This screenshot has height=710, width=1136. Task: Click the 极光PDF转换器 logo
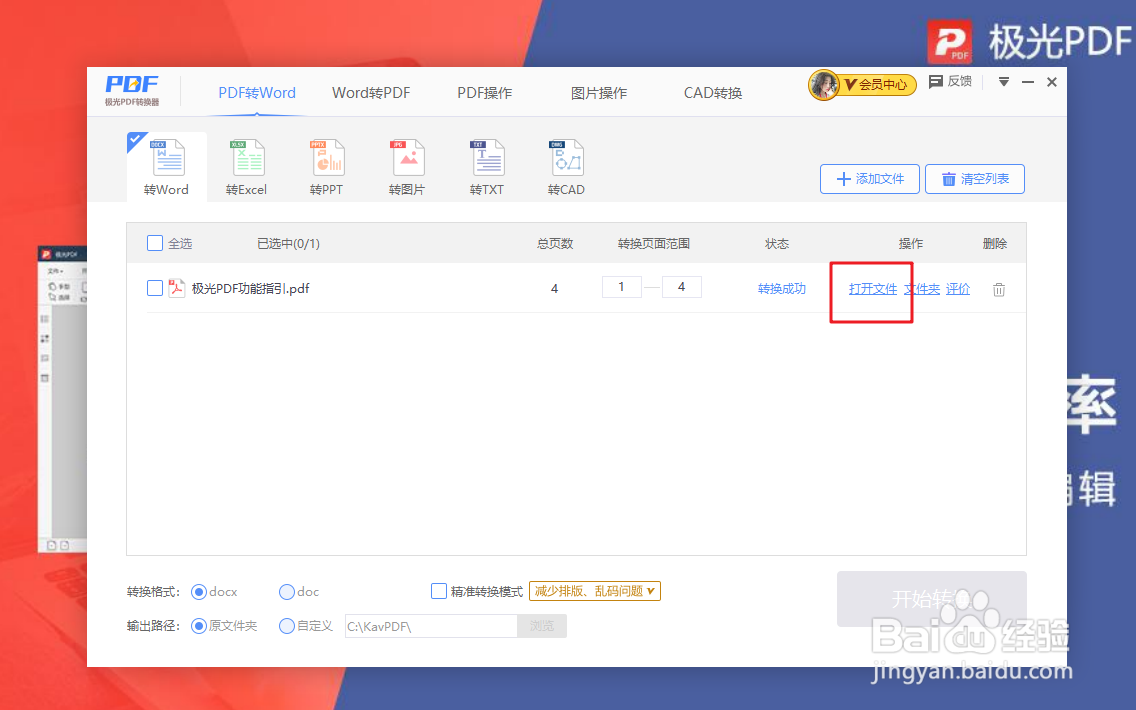click(x=132, y=91)
